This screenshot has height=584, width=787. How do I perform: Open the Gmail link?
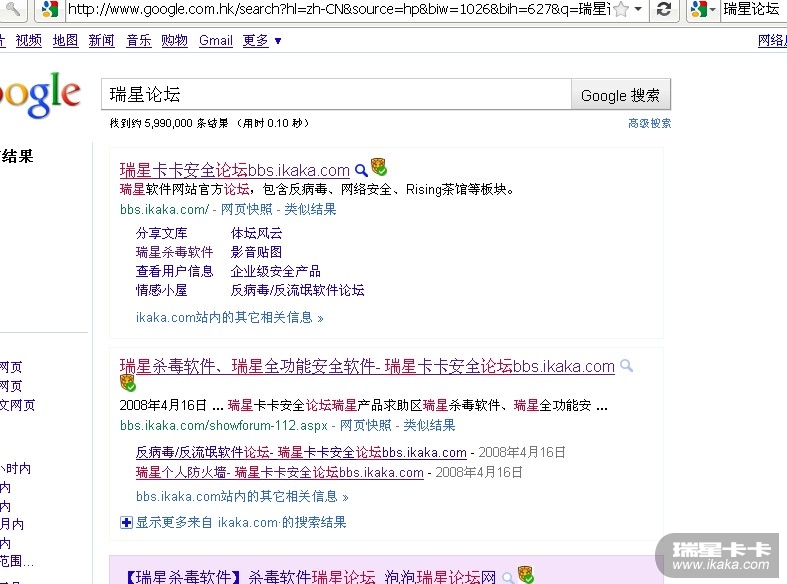(216, 40)
